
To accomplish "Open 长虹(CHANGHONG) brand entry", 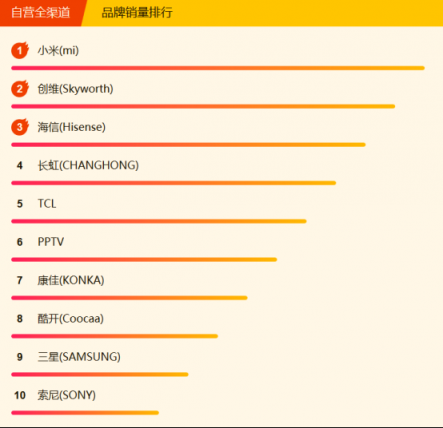I will 88,165.
